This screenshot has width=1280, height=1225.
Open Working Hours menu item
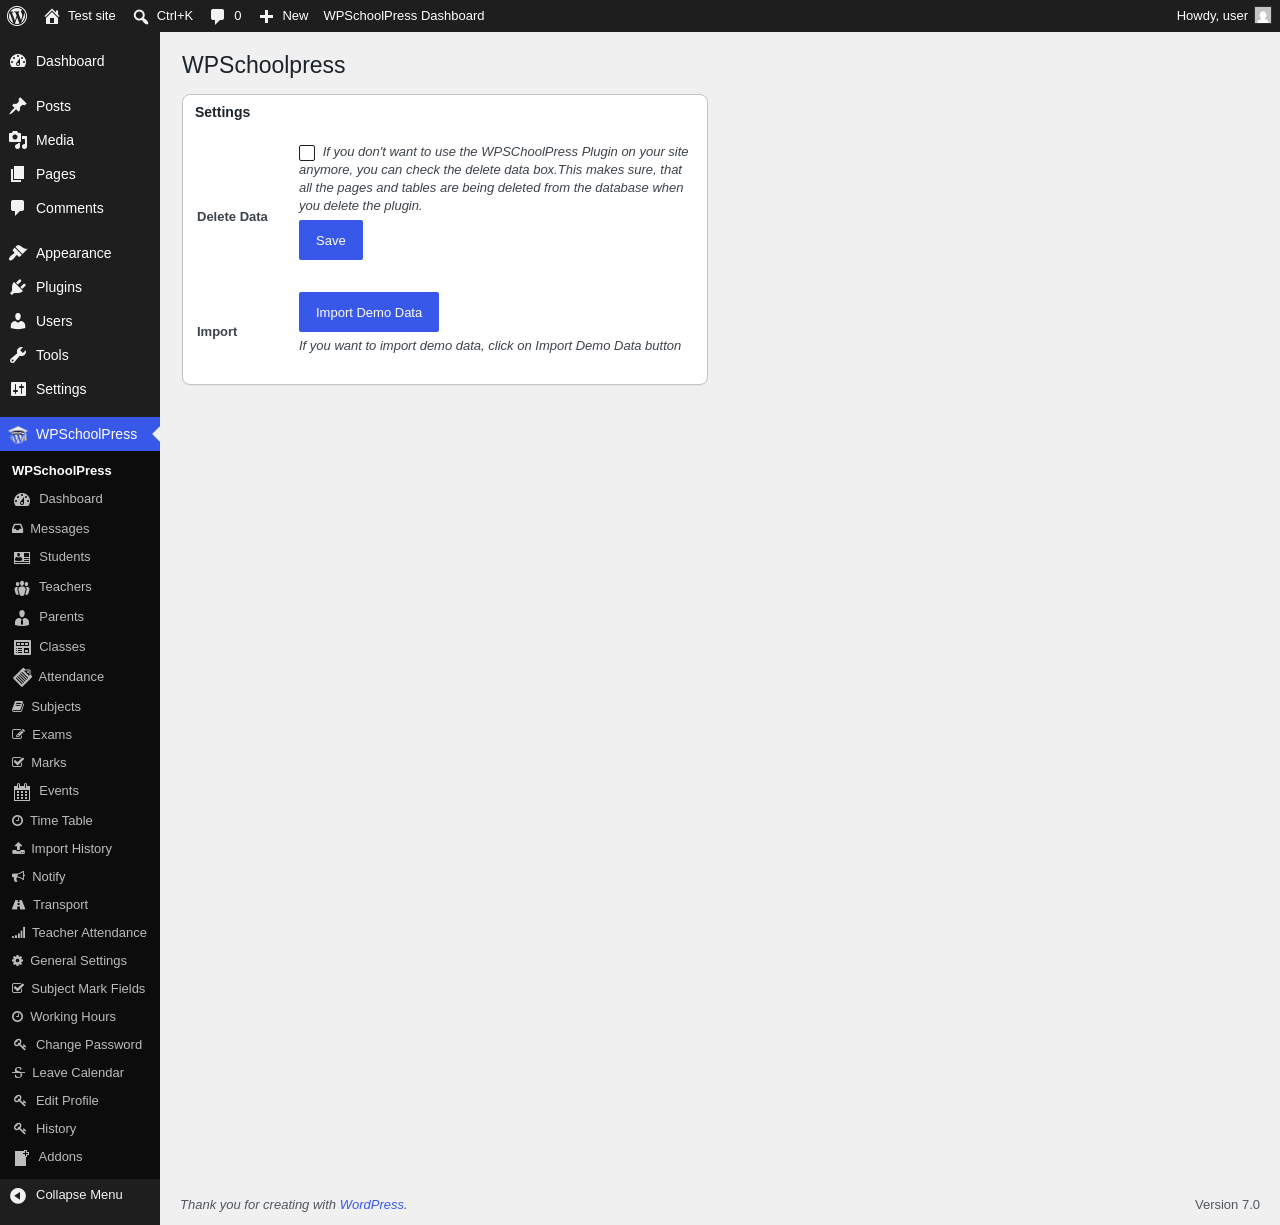coord(80,1017)
